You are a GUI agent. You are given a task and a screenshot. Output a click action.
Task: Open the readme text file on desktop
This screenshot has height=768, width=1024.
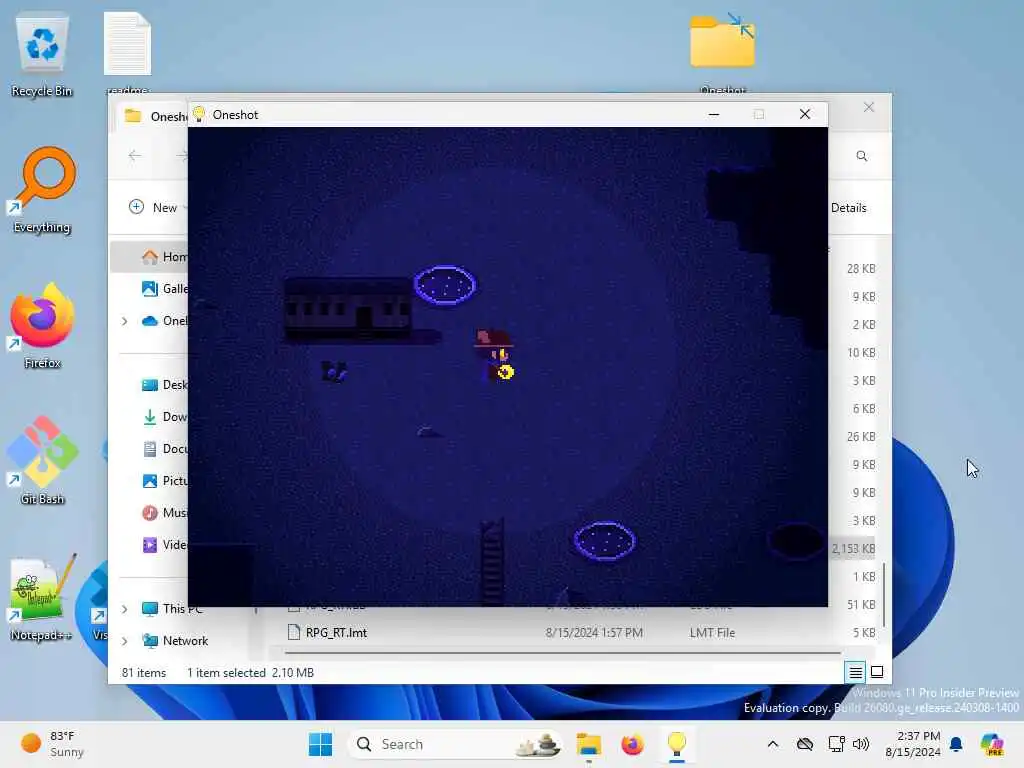point(127,52)
